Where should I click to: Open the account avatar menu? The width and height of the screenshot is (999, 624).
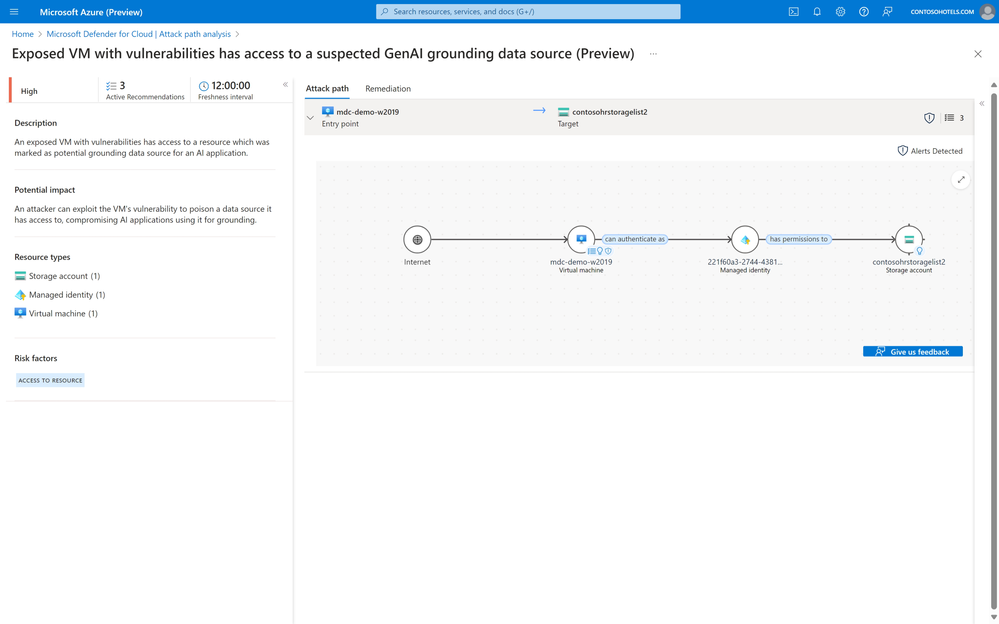(x=987, y=11)
